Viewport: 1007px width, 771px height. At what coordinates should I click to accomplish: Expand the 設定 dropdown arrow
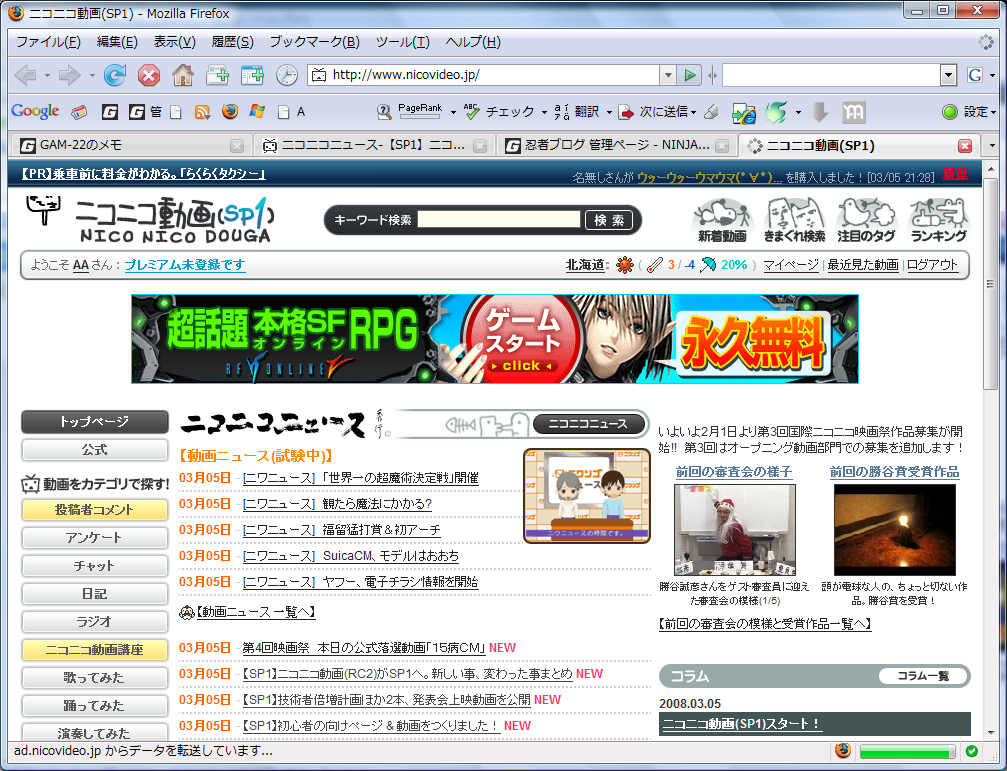(993, 112)
